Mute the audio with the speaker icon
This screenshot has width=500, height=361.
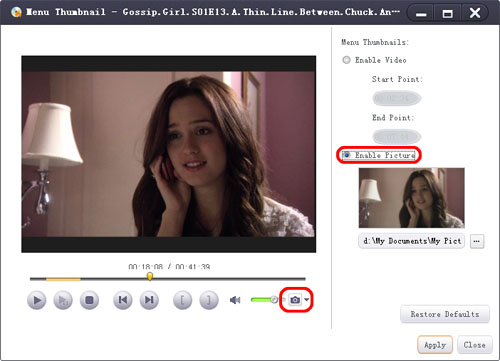[x=235, y=300]
